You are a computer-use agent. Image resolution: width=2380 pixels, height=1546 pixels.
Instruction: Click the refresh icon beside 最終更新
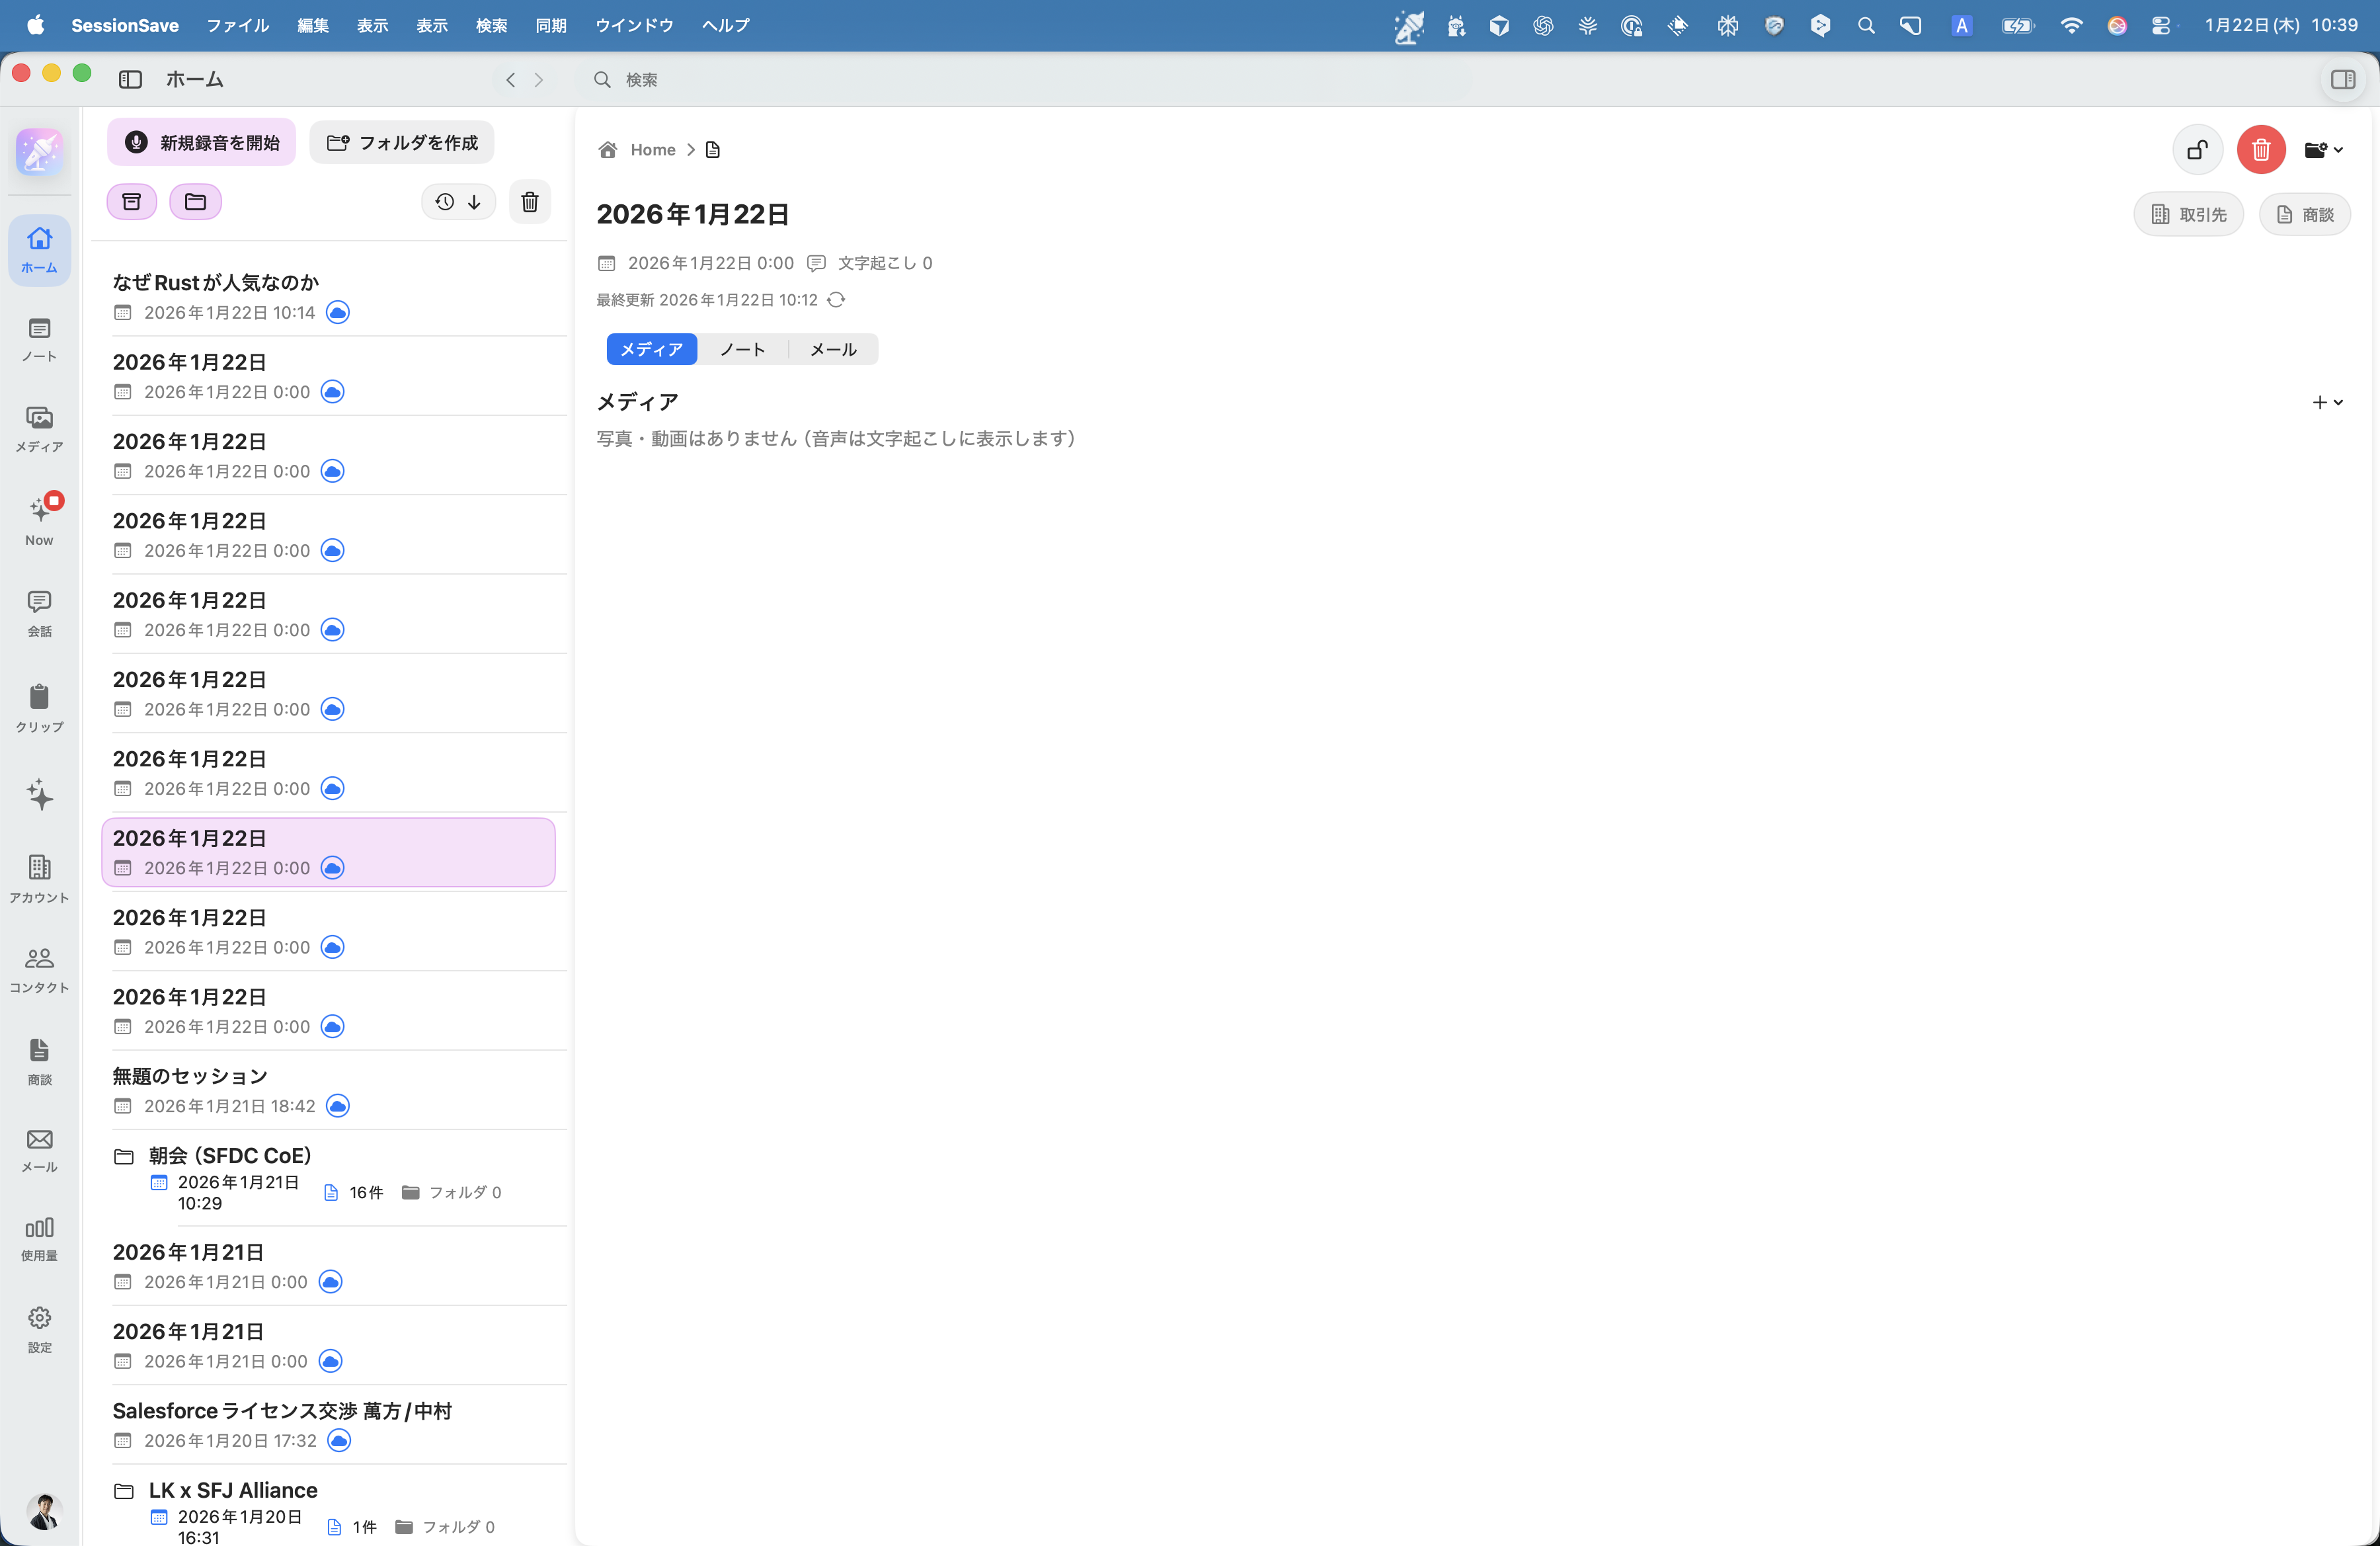click(836, 300)
